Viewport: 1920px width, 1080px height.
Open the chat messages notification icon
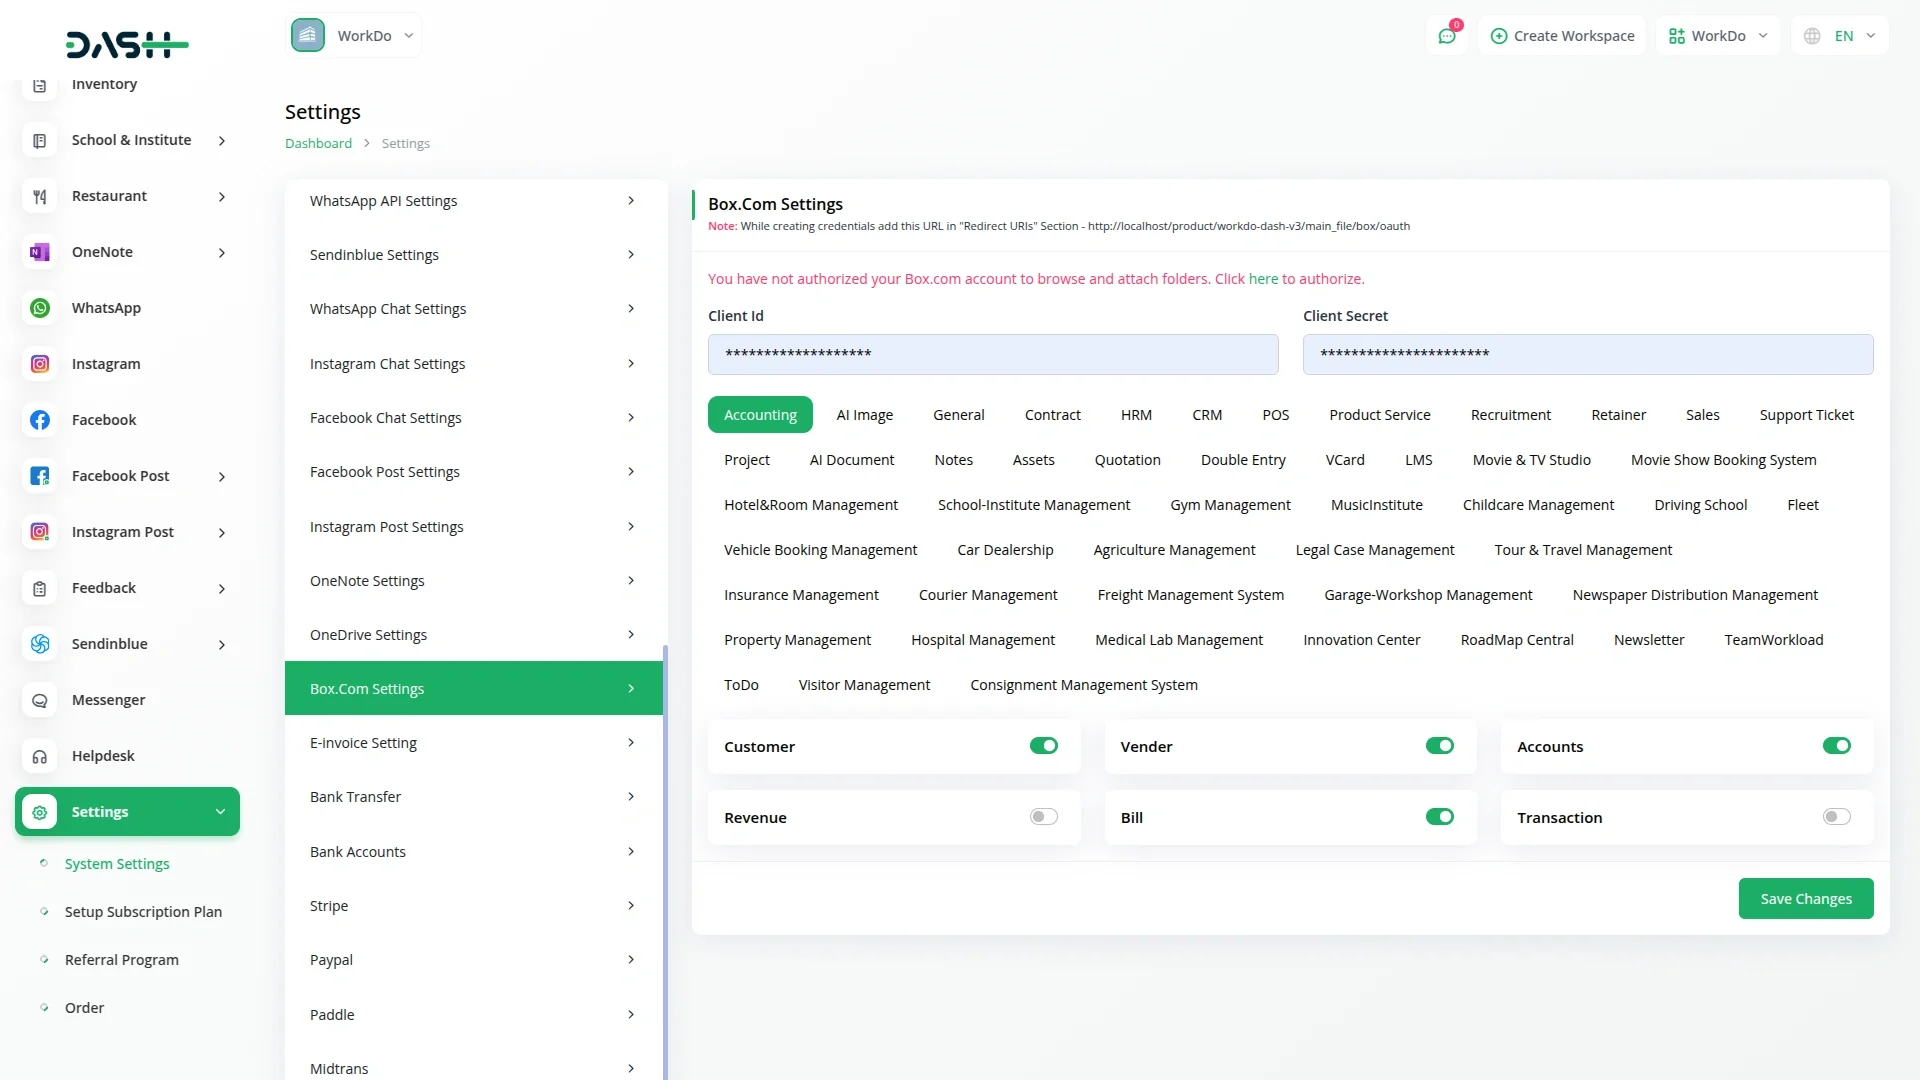pyautogui.click(x=1446, y=36)
